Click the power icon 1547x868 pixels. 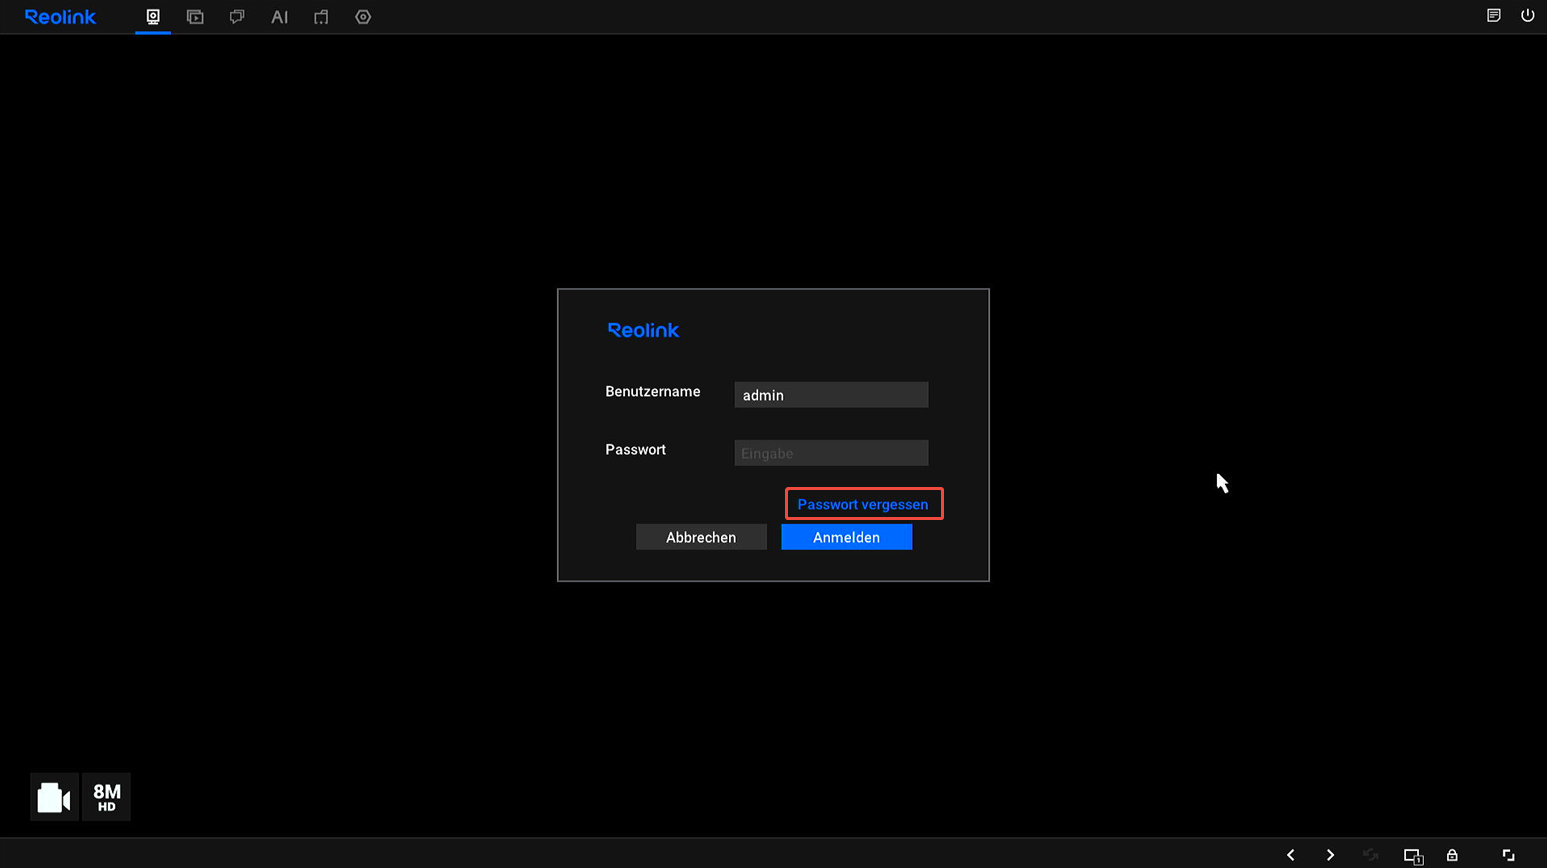click(x=1528, y=15)
